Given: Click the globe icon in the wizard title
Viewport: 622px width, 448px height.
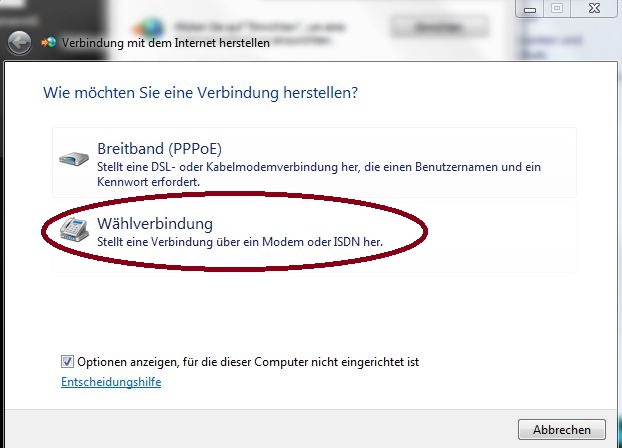Looking at the screenshot, I should tap(49, 42).
